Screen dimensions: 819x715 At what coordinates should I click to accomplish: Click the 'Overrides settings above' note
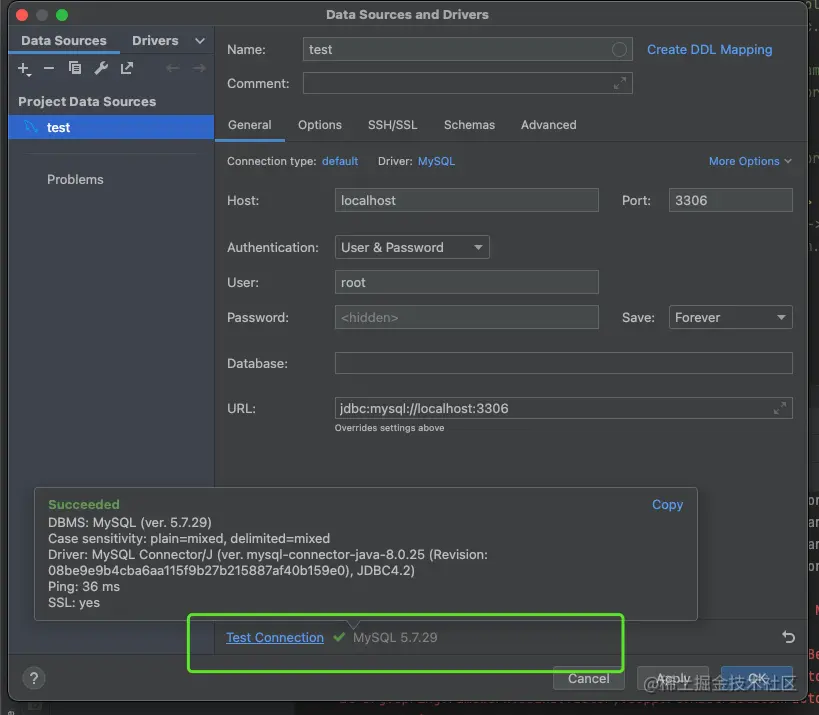pos(389,427)
